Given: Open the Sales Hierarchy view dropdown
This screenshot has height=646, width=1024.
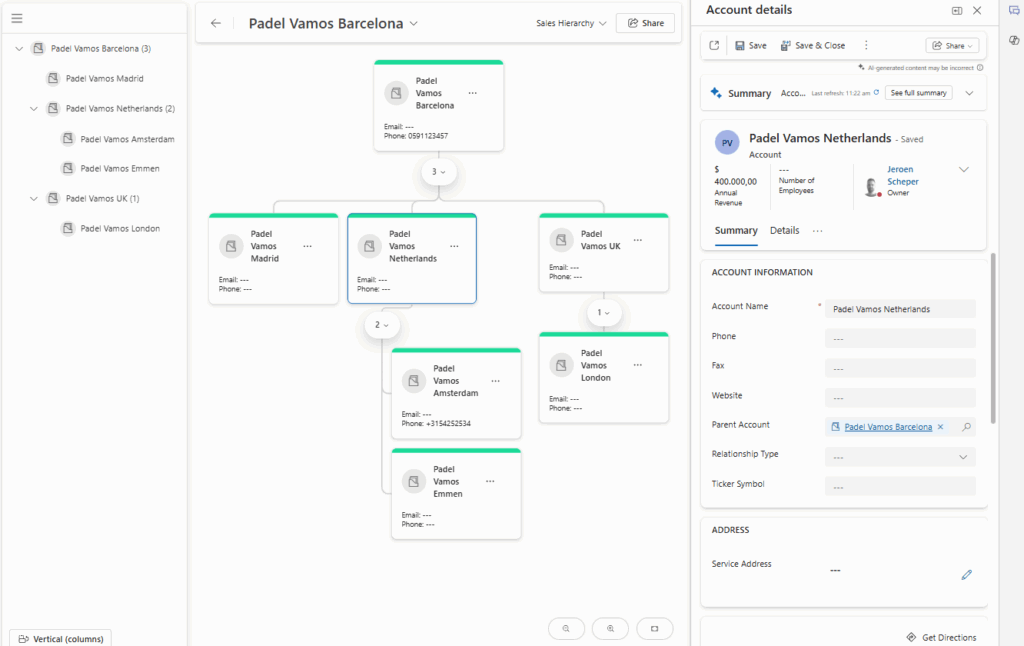Looking at the screenshot, I should pyautogui.click(x=572, y=23).
